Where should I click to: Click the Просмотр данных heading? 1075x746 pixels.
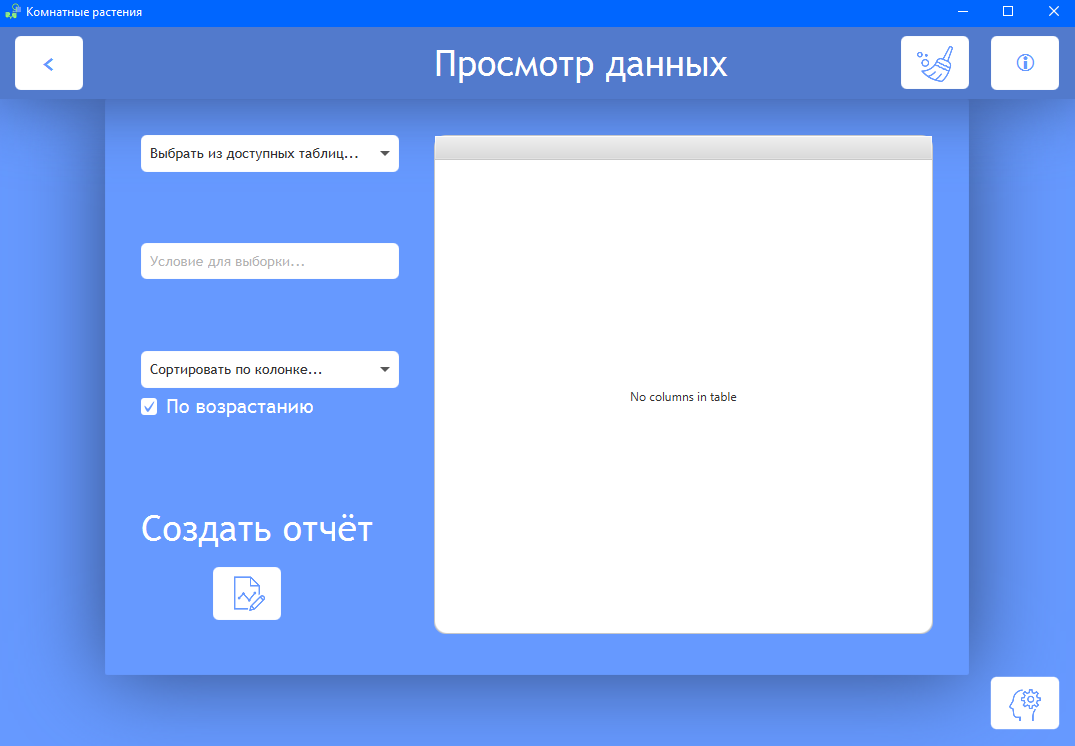click(581, 64)
